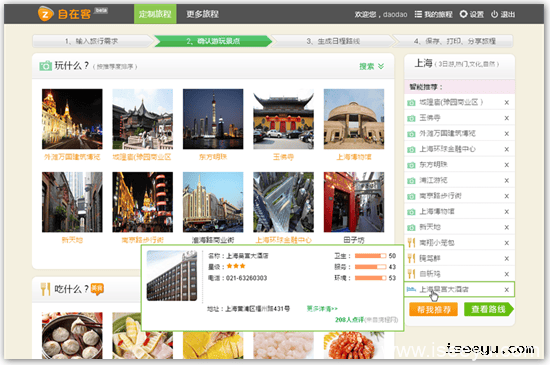Click the 环境 rating bar
The width and height of the screenshot is (550, 365).
tap(370, 278)
